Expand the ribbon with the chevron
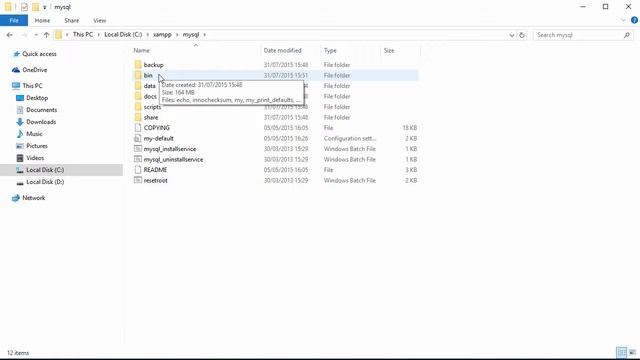Viewport: 640px width, 360px height. coord(623,20)
